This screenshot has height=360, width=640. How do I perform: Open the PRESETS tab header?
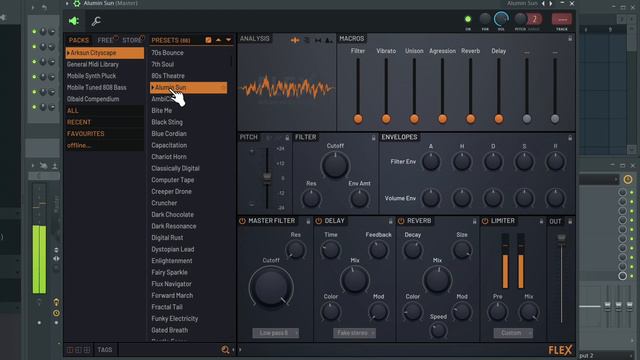[x=171, y=40]
